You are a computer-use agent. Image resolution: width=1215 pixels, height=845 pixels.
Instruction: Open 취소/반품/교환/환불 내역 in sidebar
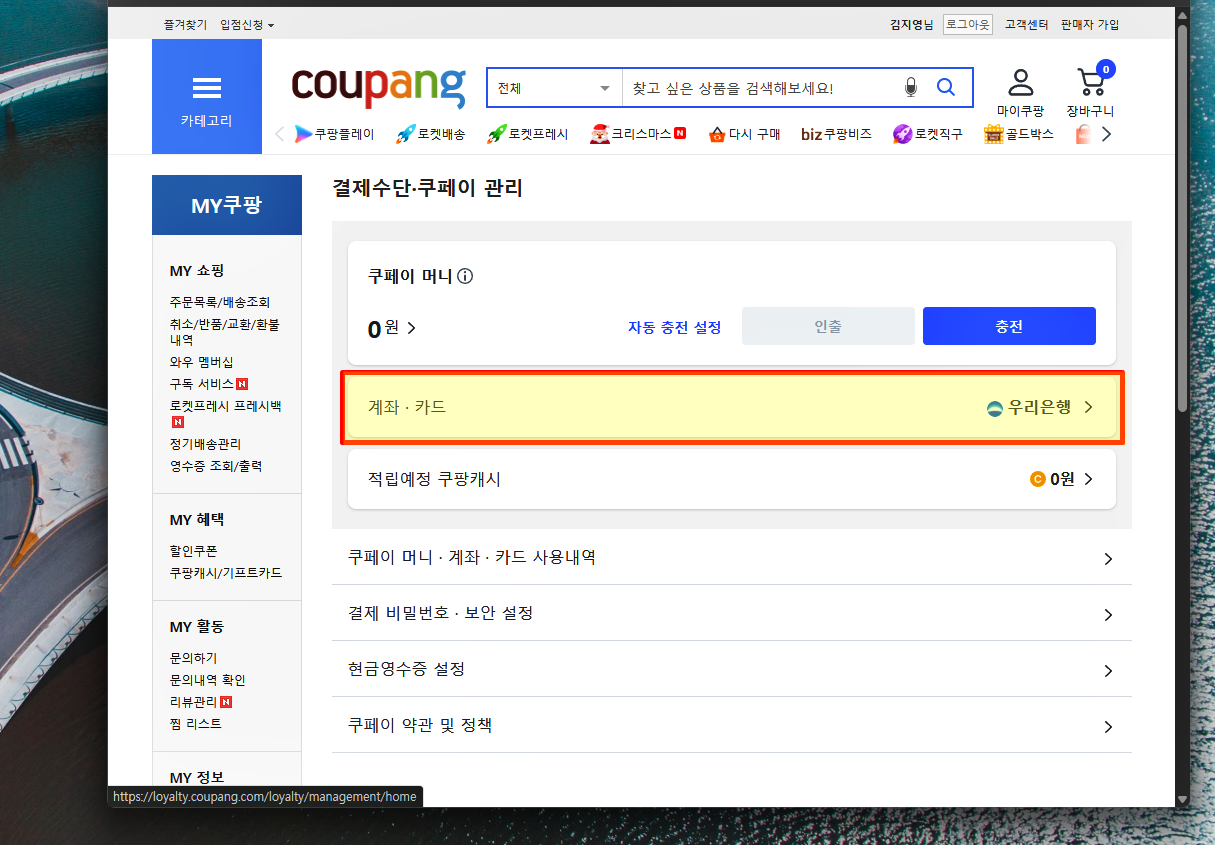coord(225,332)
